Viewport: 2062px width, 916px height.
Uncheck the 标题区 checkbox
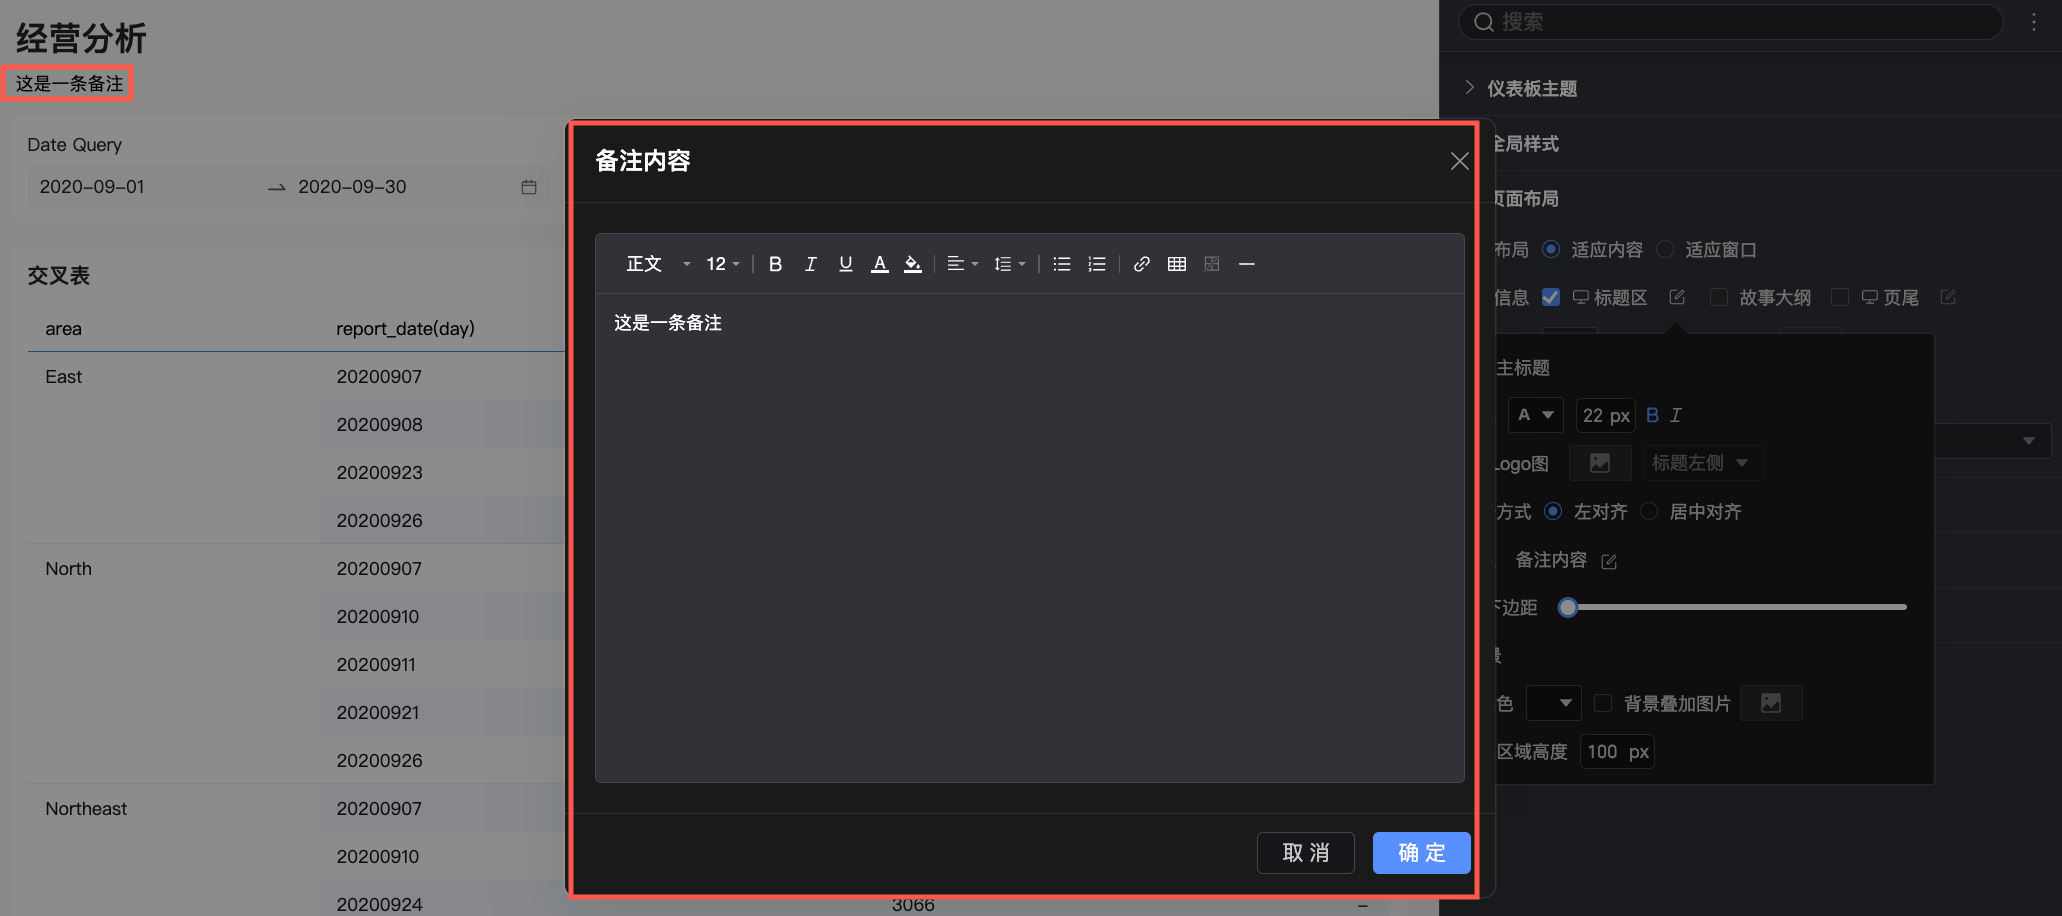tap(1551, 297)
